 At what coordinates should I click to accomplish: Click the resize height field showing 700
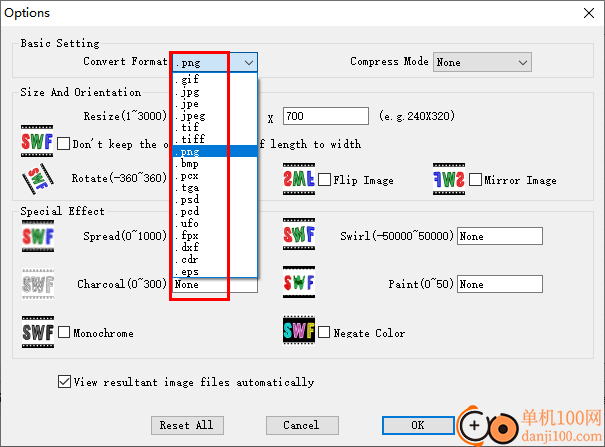326,116
